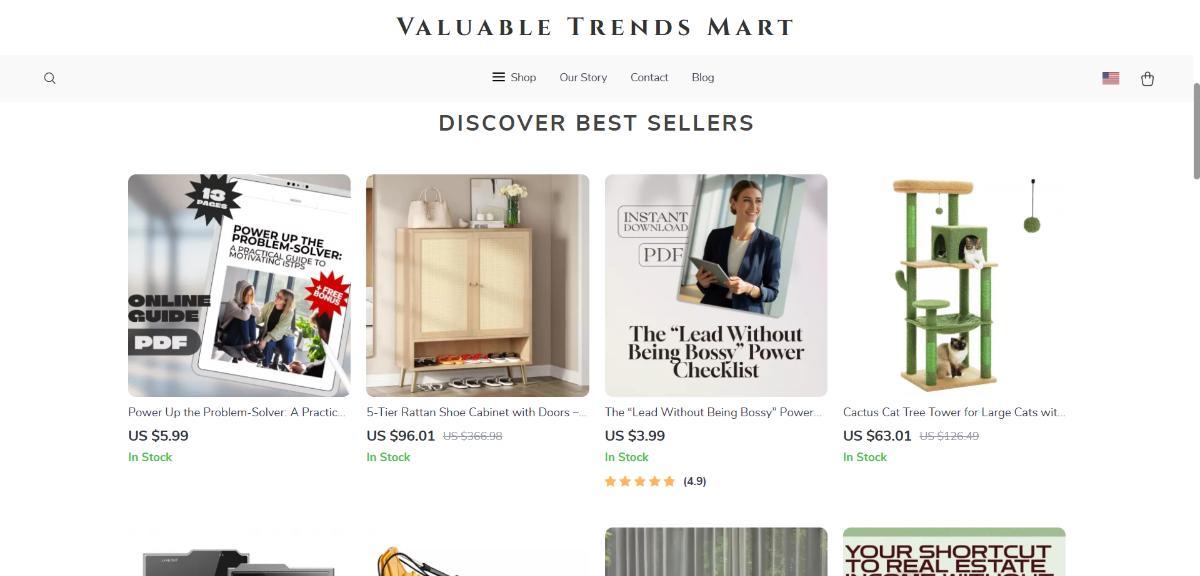View the Rattan Shoe Cabinet image
This screenshot has width=1200, height=576.
(477, 285)
